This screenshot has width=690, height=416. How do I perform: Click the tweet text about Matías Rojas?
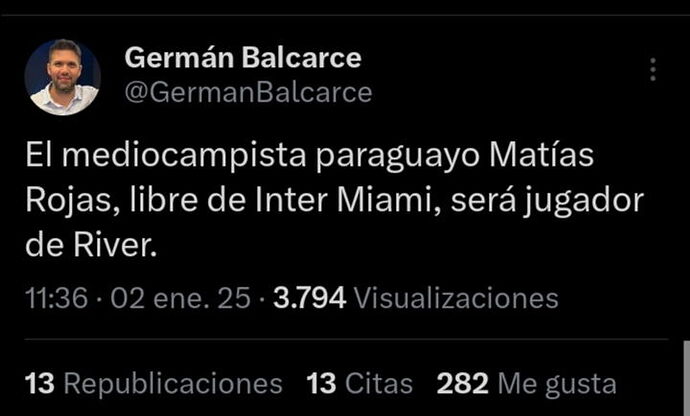click(334, 200)
